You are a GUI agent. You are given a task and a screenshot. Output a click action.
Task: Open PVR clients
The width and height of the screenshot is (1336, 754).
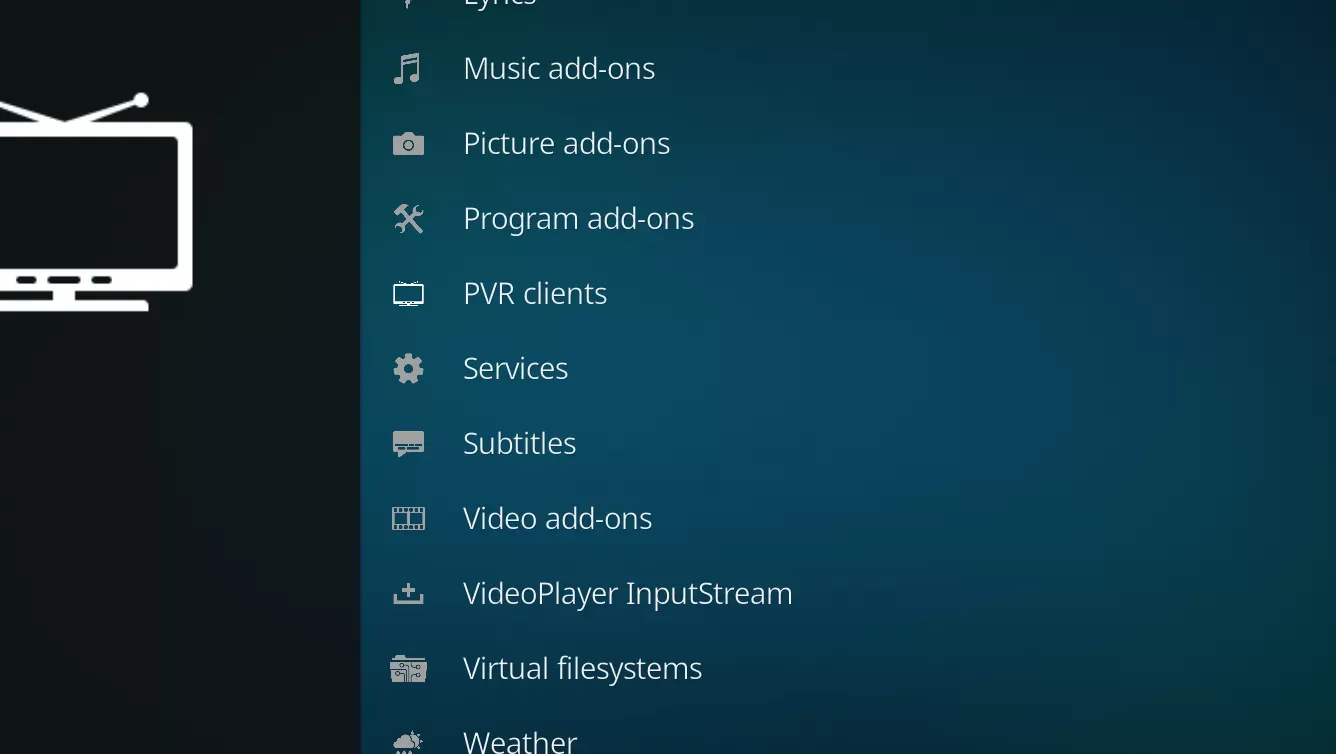pyautogui.click(x=535, y=293)
